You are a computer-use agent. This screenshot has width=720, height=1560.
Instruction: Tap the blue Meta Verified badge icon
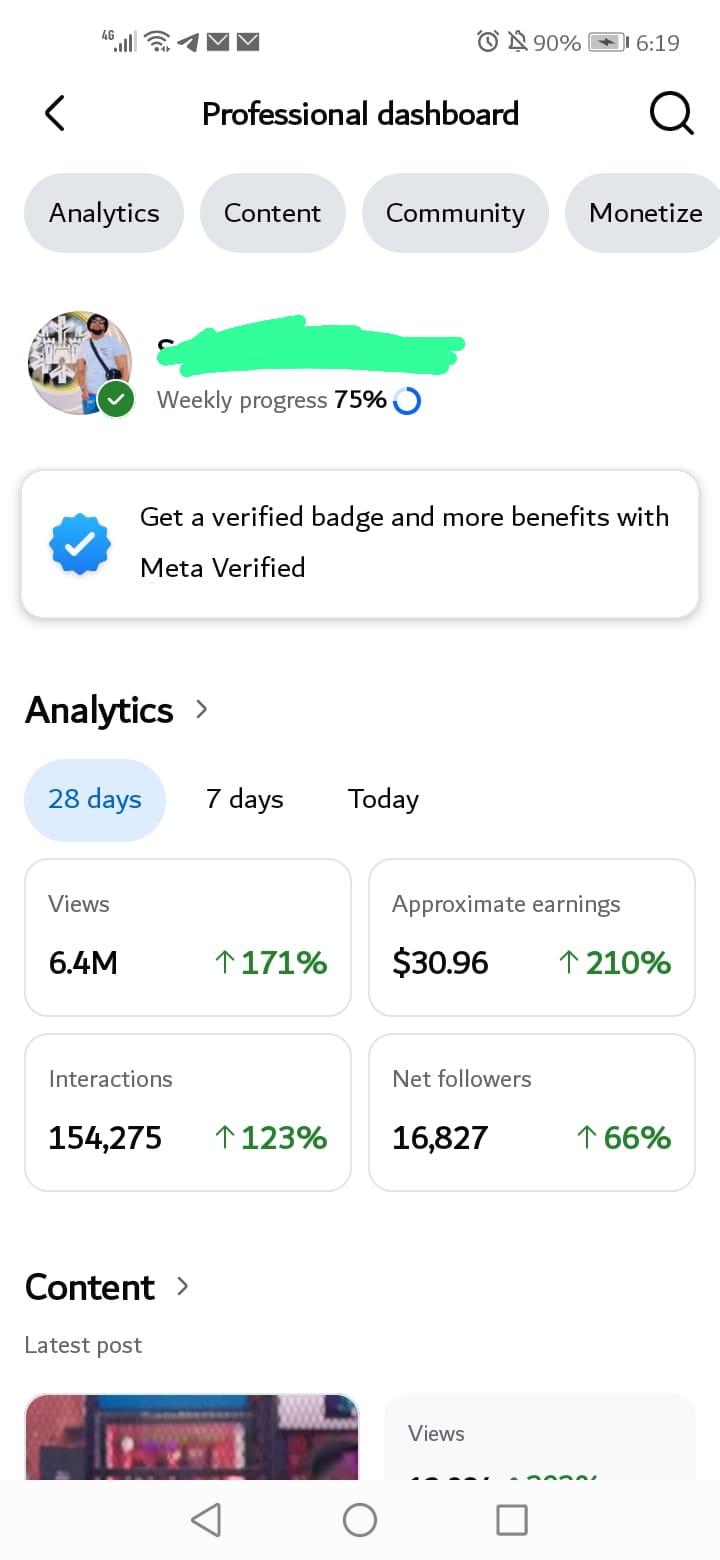click(80, 543)
